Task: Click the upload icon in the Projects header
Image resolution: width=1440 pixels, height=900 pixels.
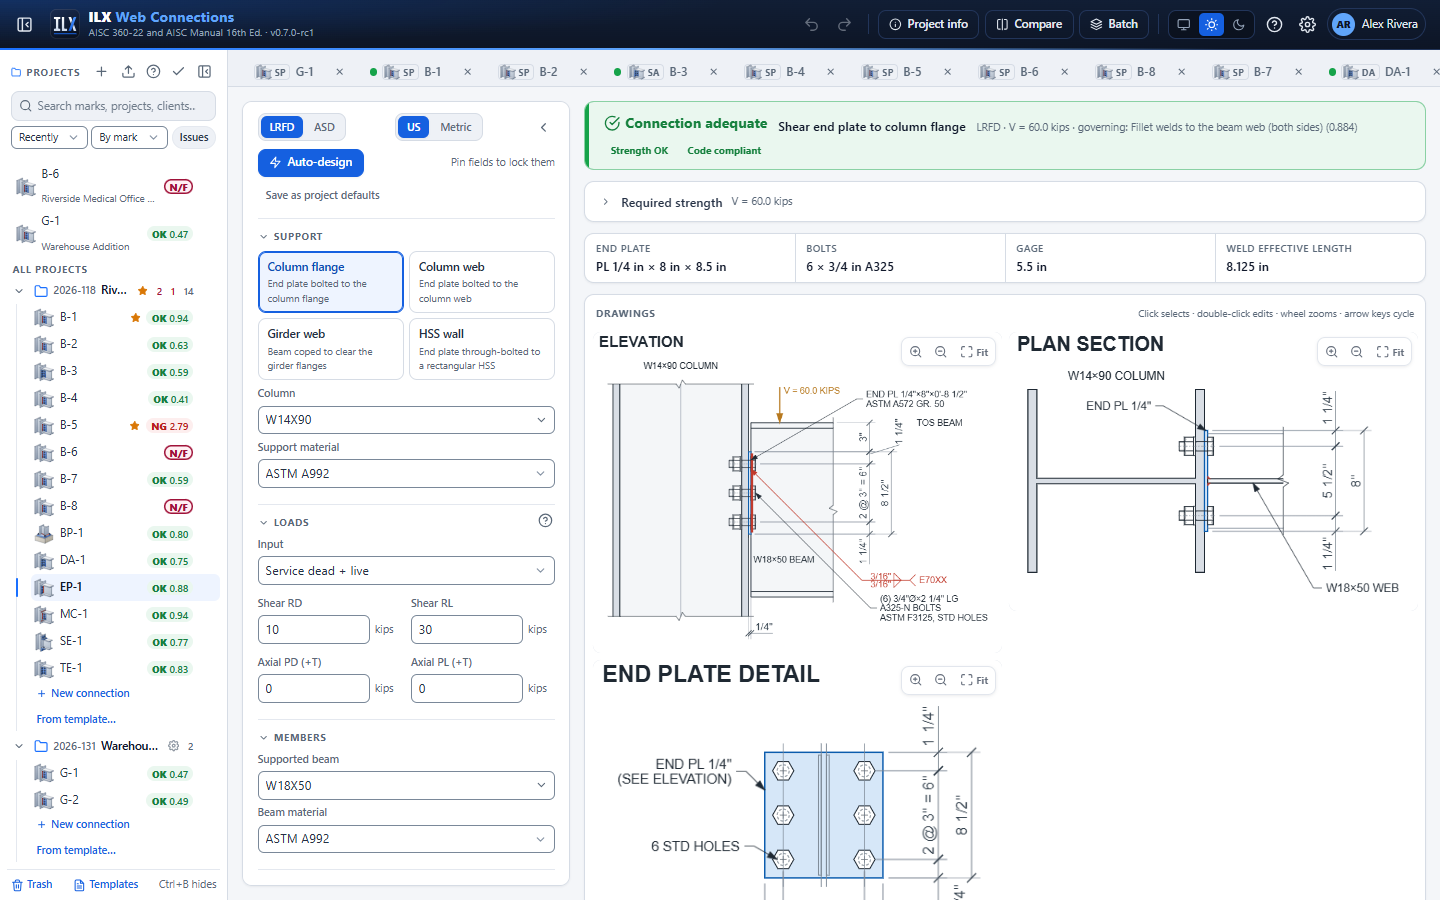Action: coord(128,72)
